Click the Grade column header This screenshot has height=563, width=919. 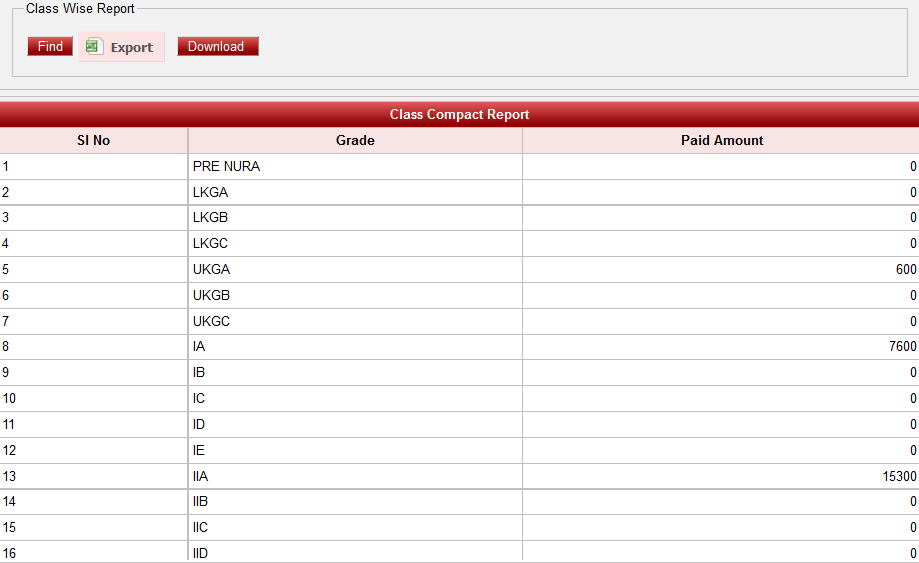pyautogui.click(x=355, y=141)
